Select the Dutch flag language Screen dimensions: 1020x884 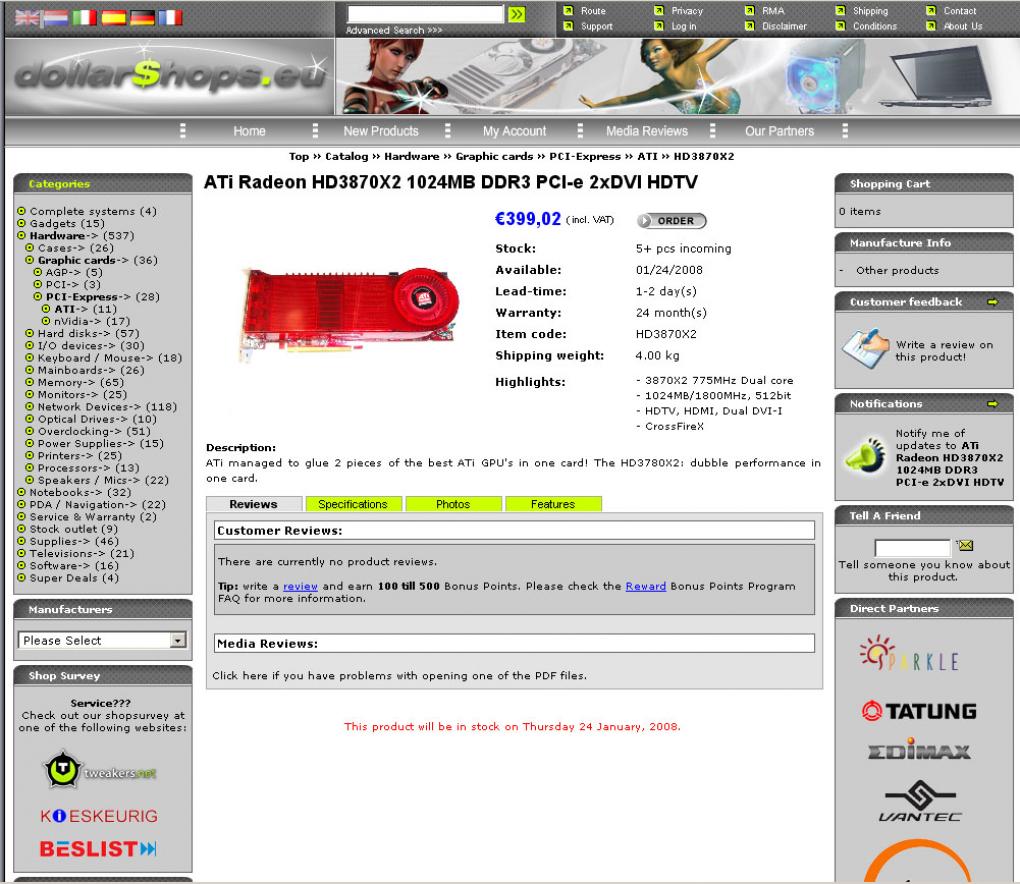click(56, 18)
